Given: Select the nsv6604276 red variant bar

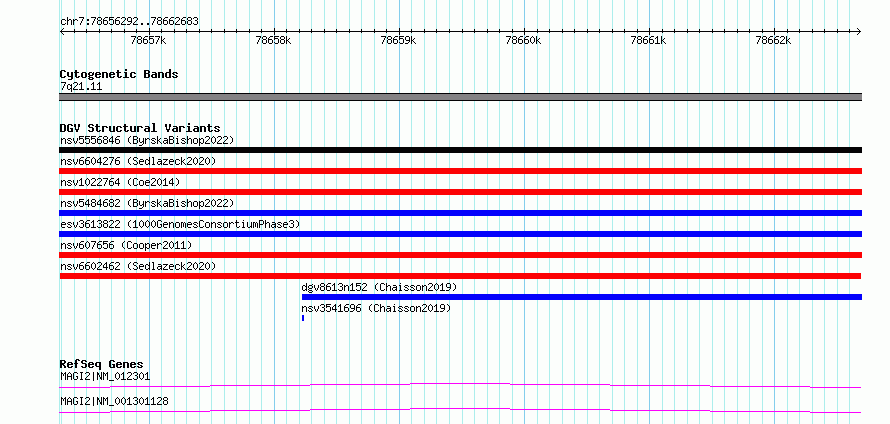Looking at the screenshot, I should tap(460, 171).
